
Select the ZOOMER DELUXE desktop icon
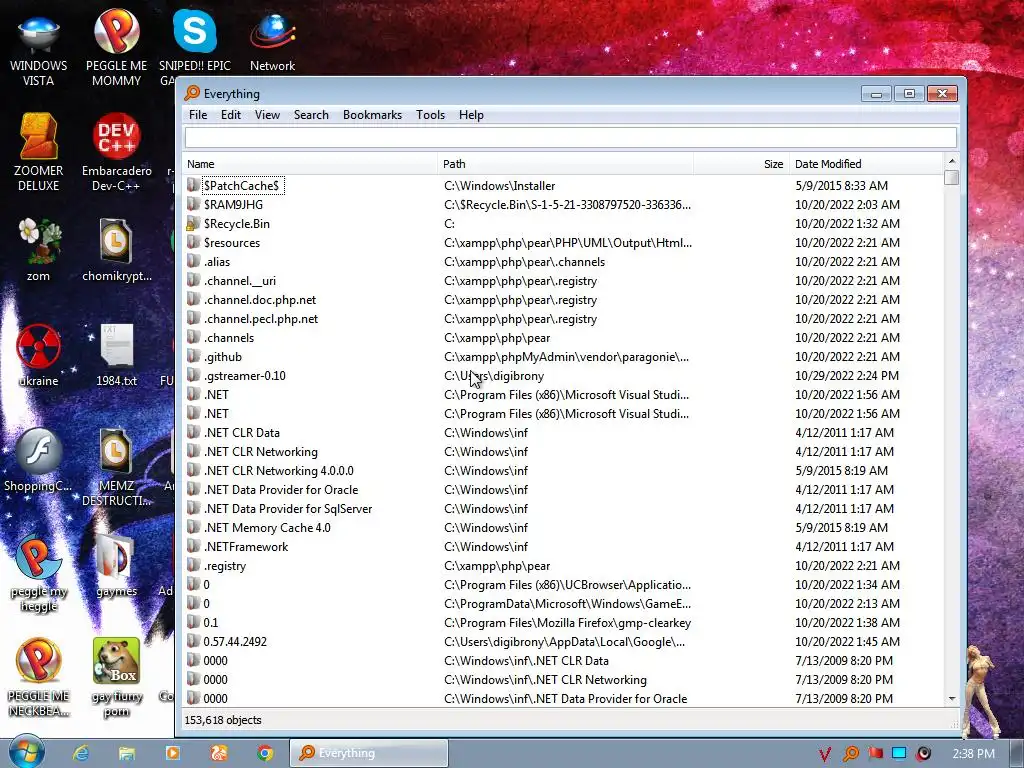39,152
